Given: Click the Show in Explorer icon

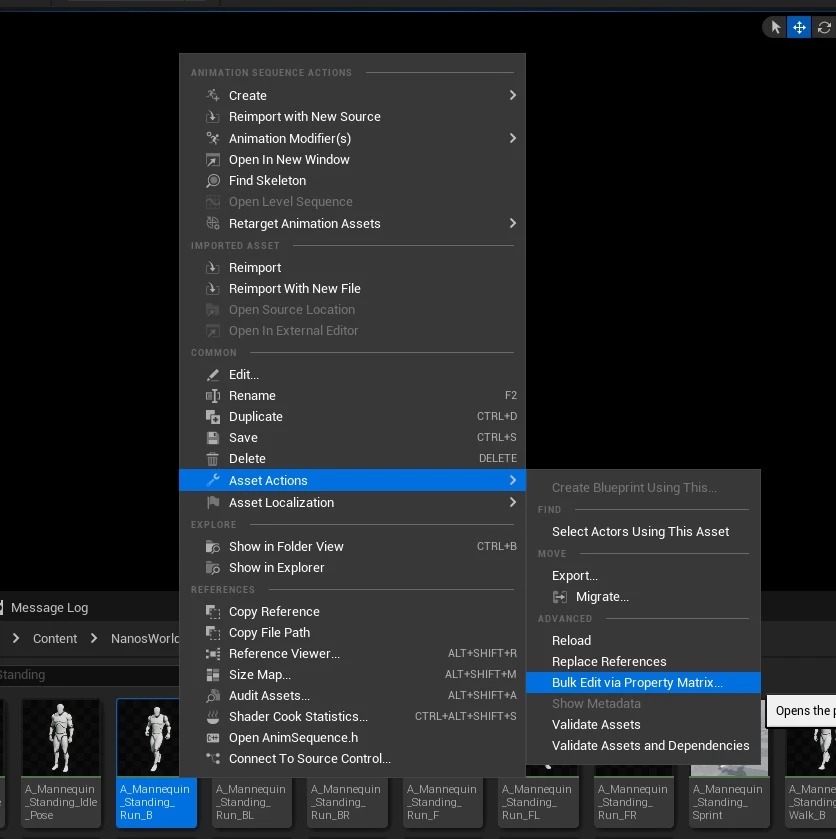Looking at the screenshot, I should point(213,568).
